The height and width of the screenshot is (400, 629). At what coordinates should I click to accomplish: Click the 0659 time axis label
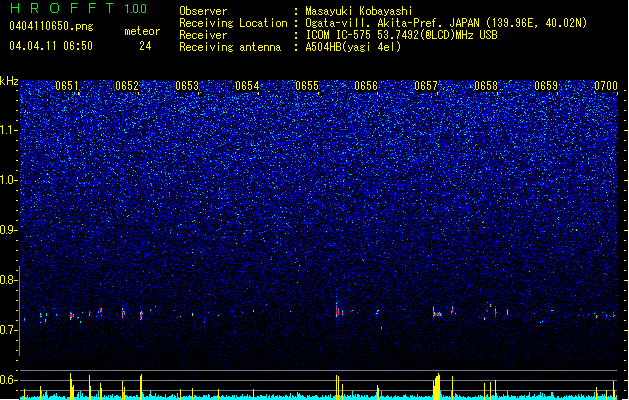[x=546, y=86]
